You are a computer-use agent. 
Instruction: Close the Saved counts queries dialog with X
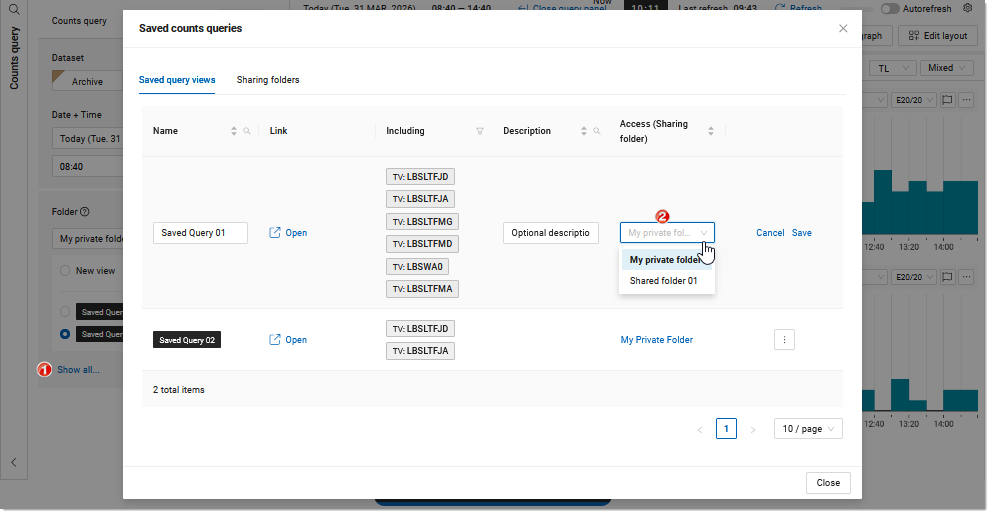[843, 28]
